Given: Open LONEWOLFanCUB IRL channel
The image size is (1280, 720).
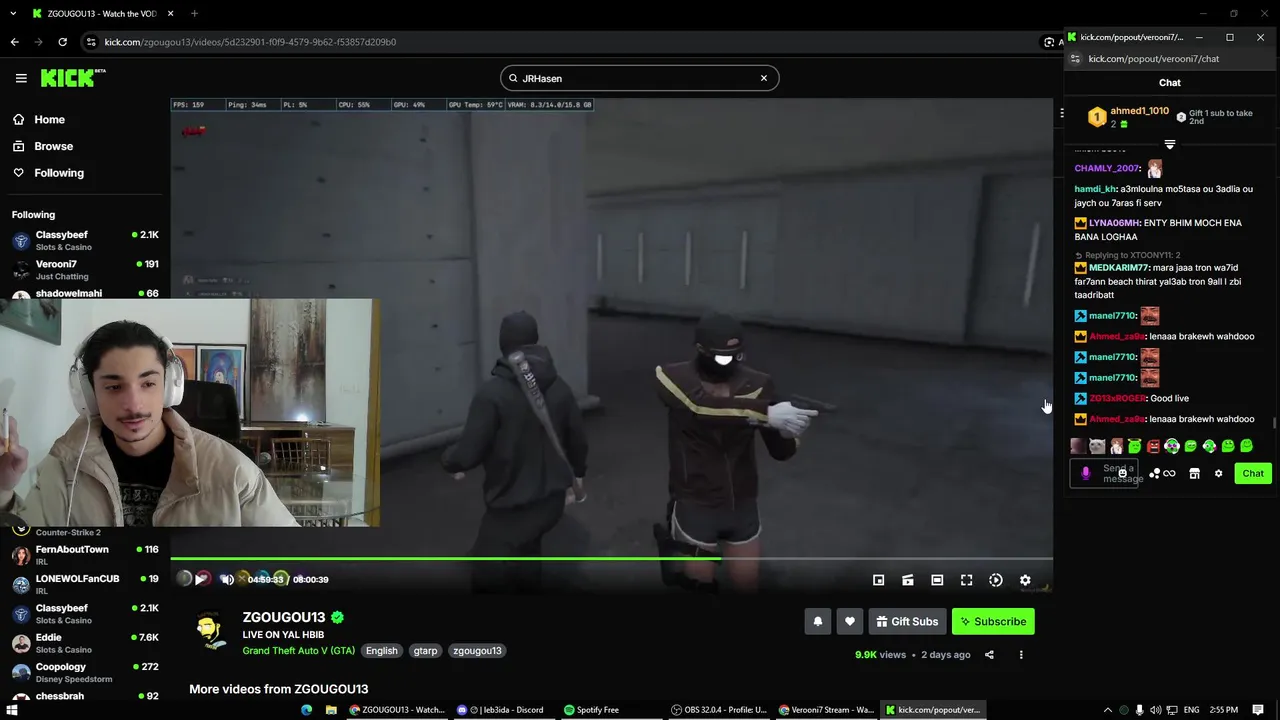Looking at the screenshot, I should (x=85, y=584).
